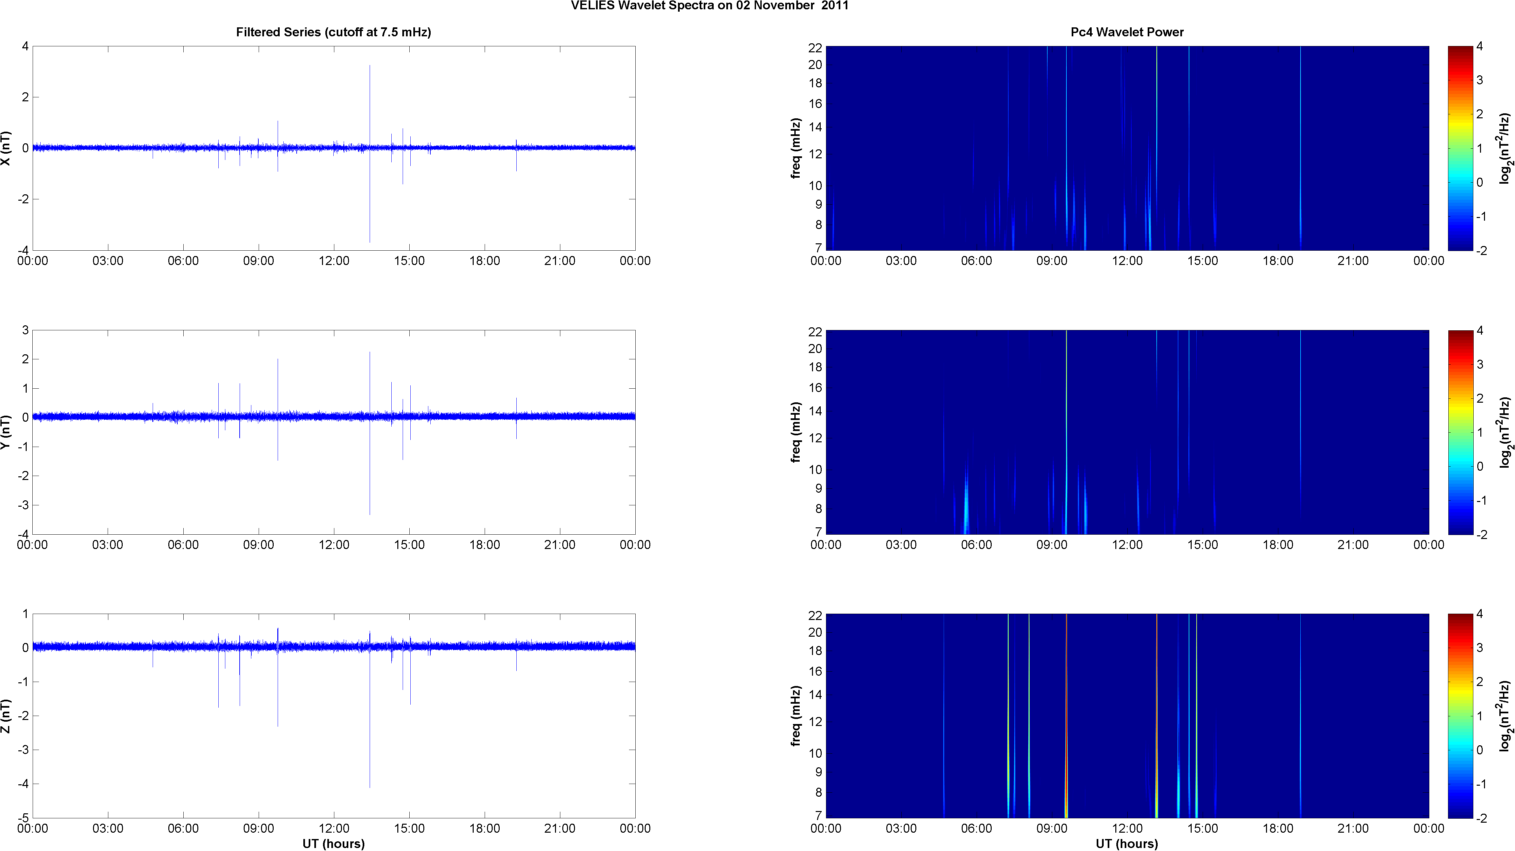Click the red streak in Z wavelet spectrum
The width and height of the screenshot is (1515, 851).
tap(1066, 720)
